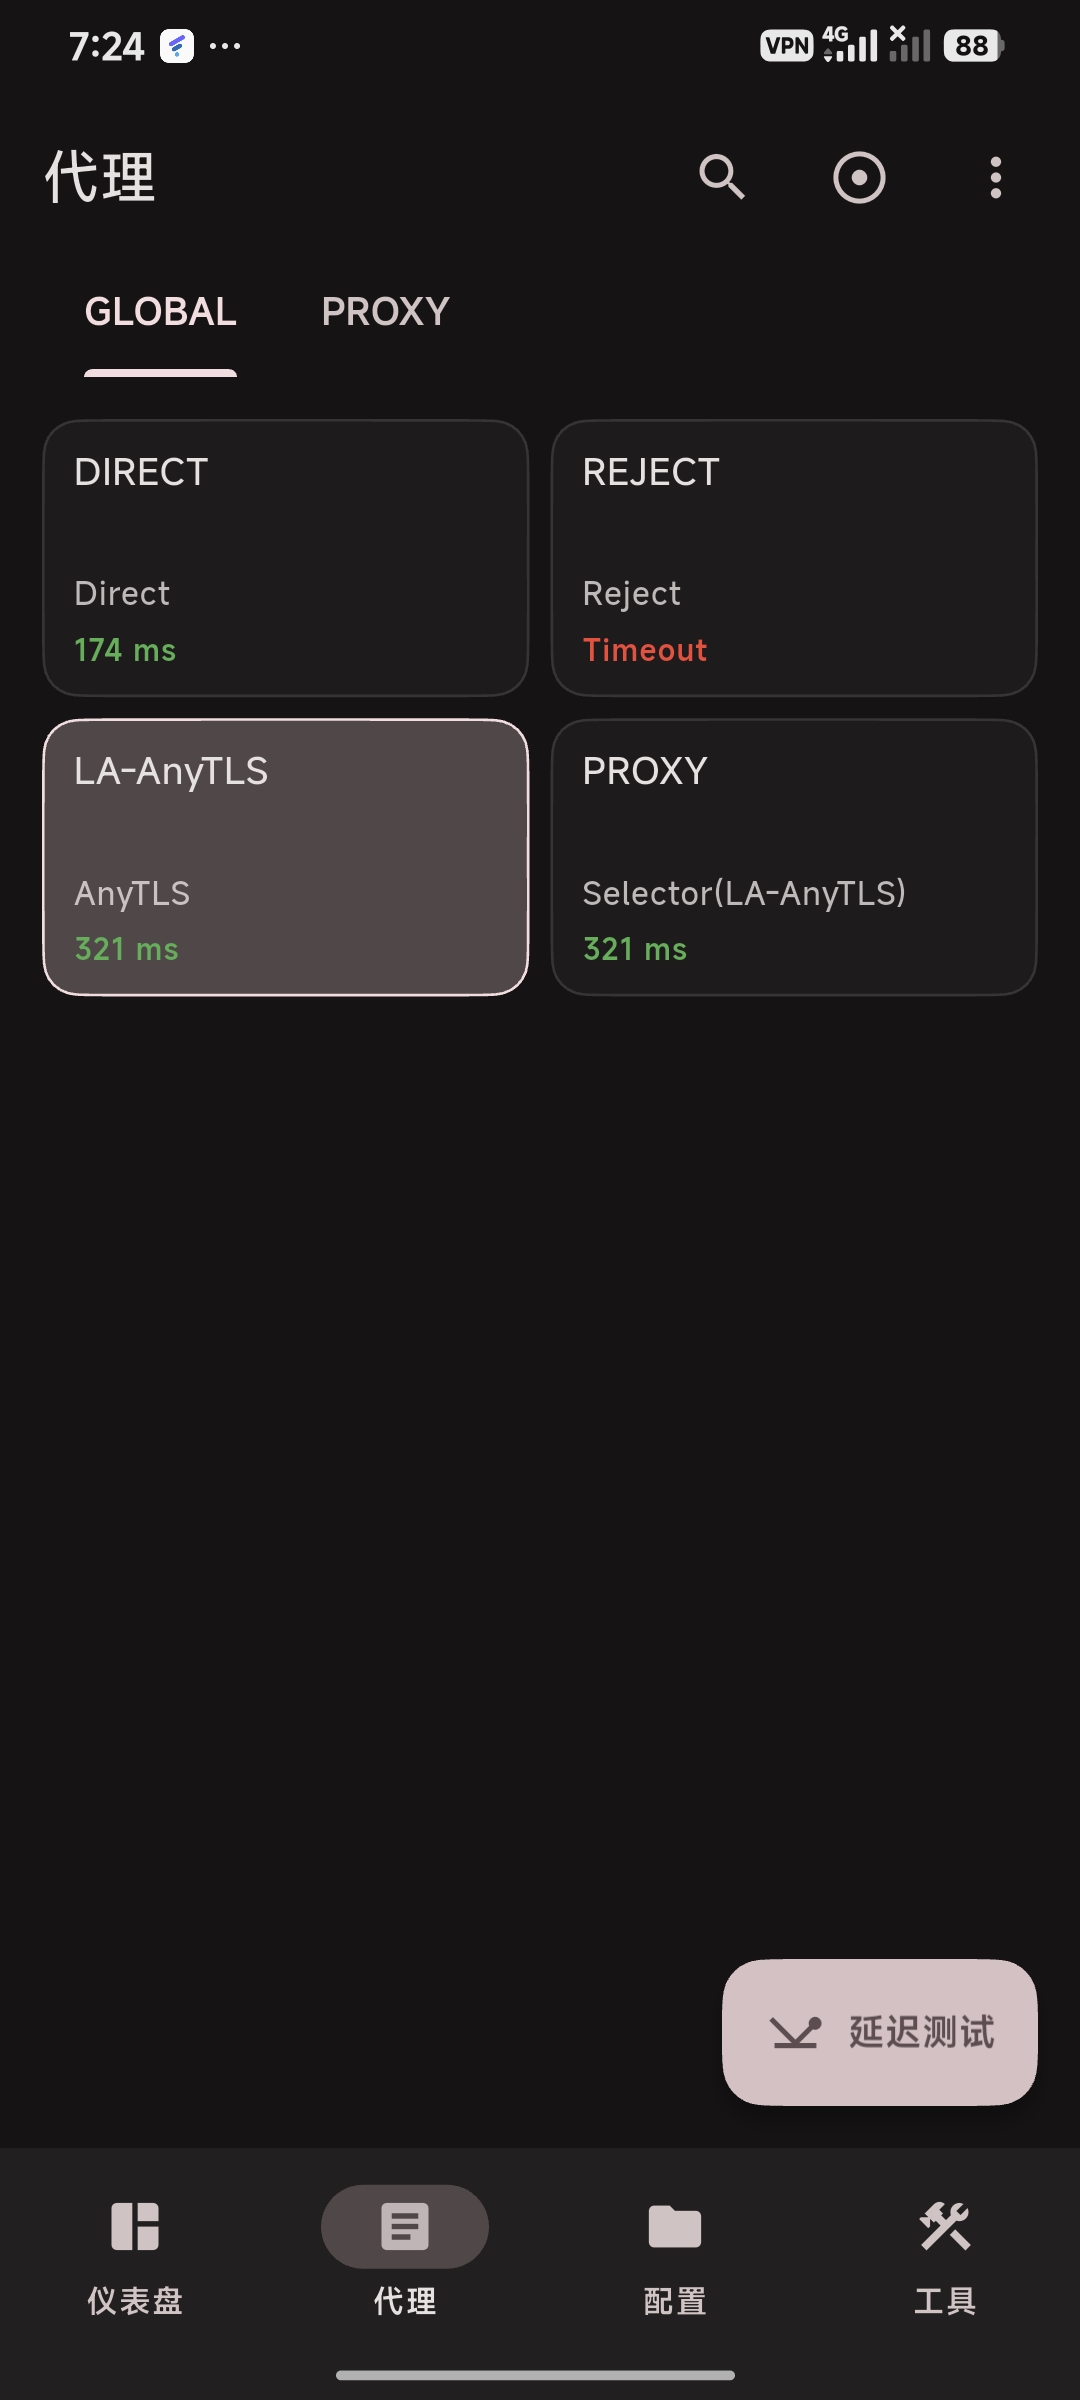Open the search magnifier icon
The height and width of the screenshot is (2400, 1080).
721,178
